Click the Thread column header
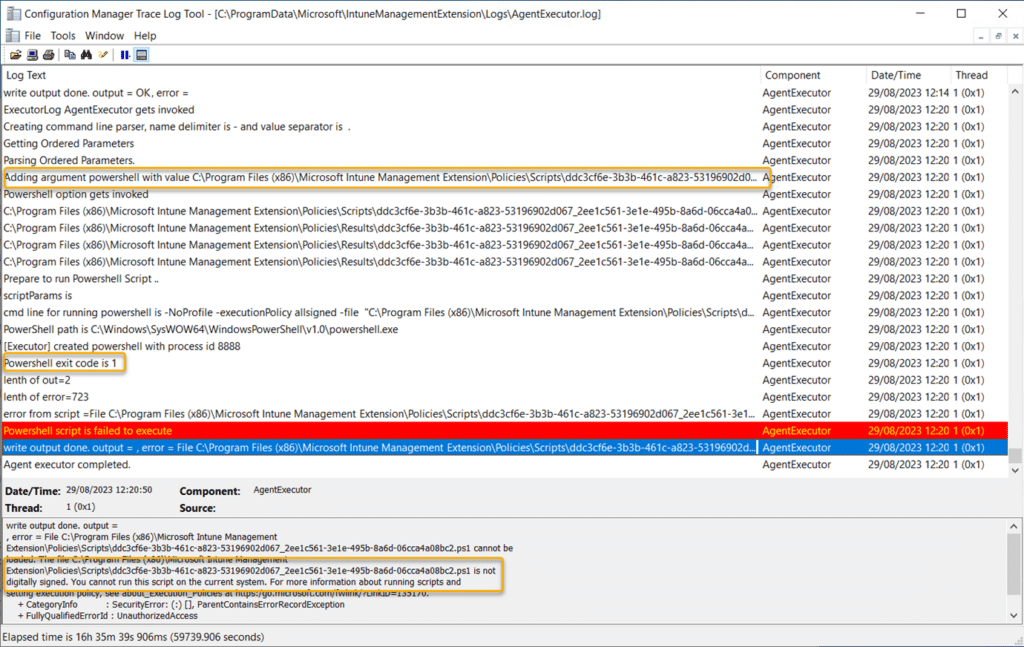Screen dimensions: 1024x647 (980, 75)
